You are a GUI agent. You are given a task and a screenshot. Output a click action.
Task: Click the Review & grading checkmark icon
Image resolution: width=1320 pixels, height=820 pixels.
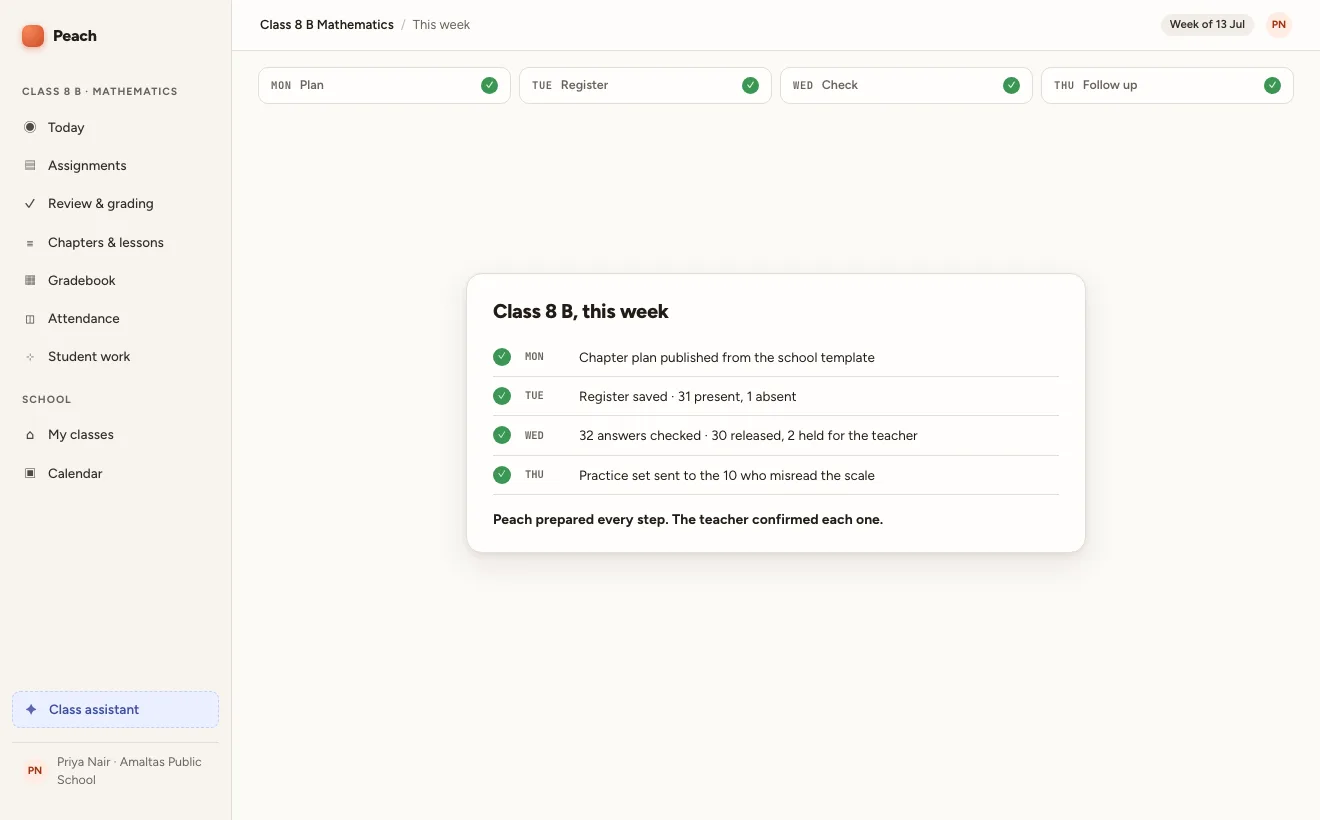pos(30,203)
